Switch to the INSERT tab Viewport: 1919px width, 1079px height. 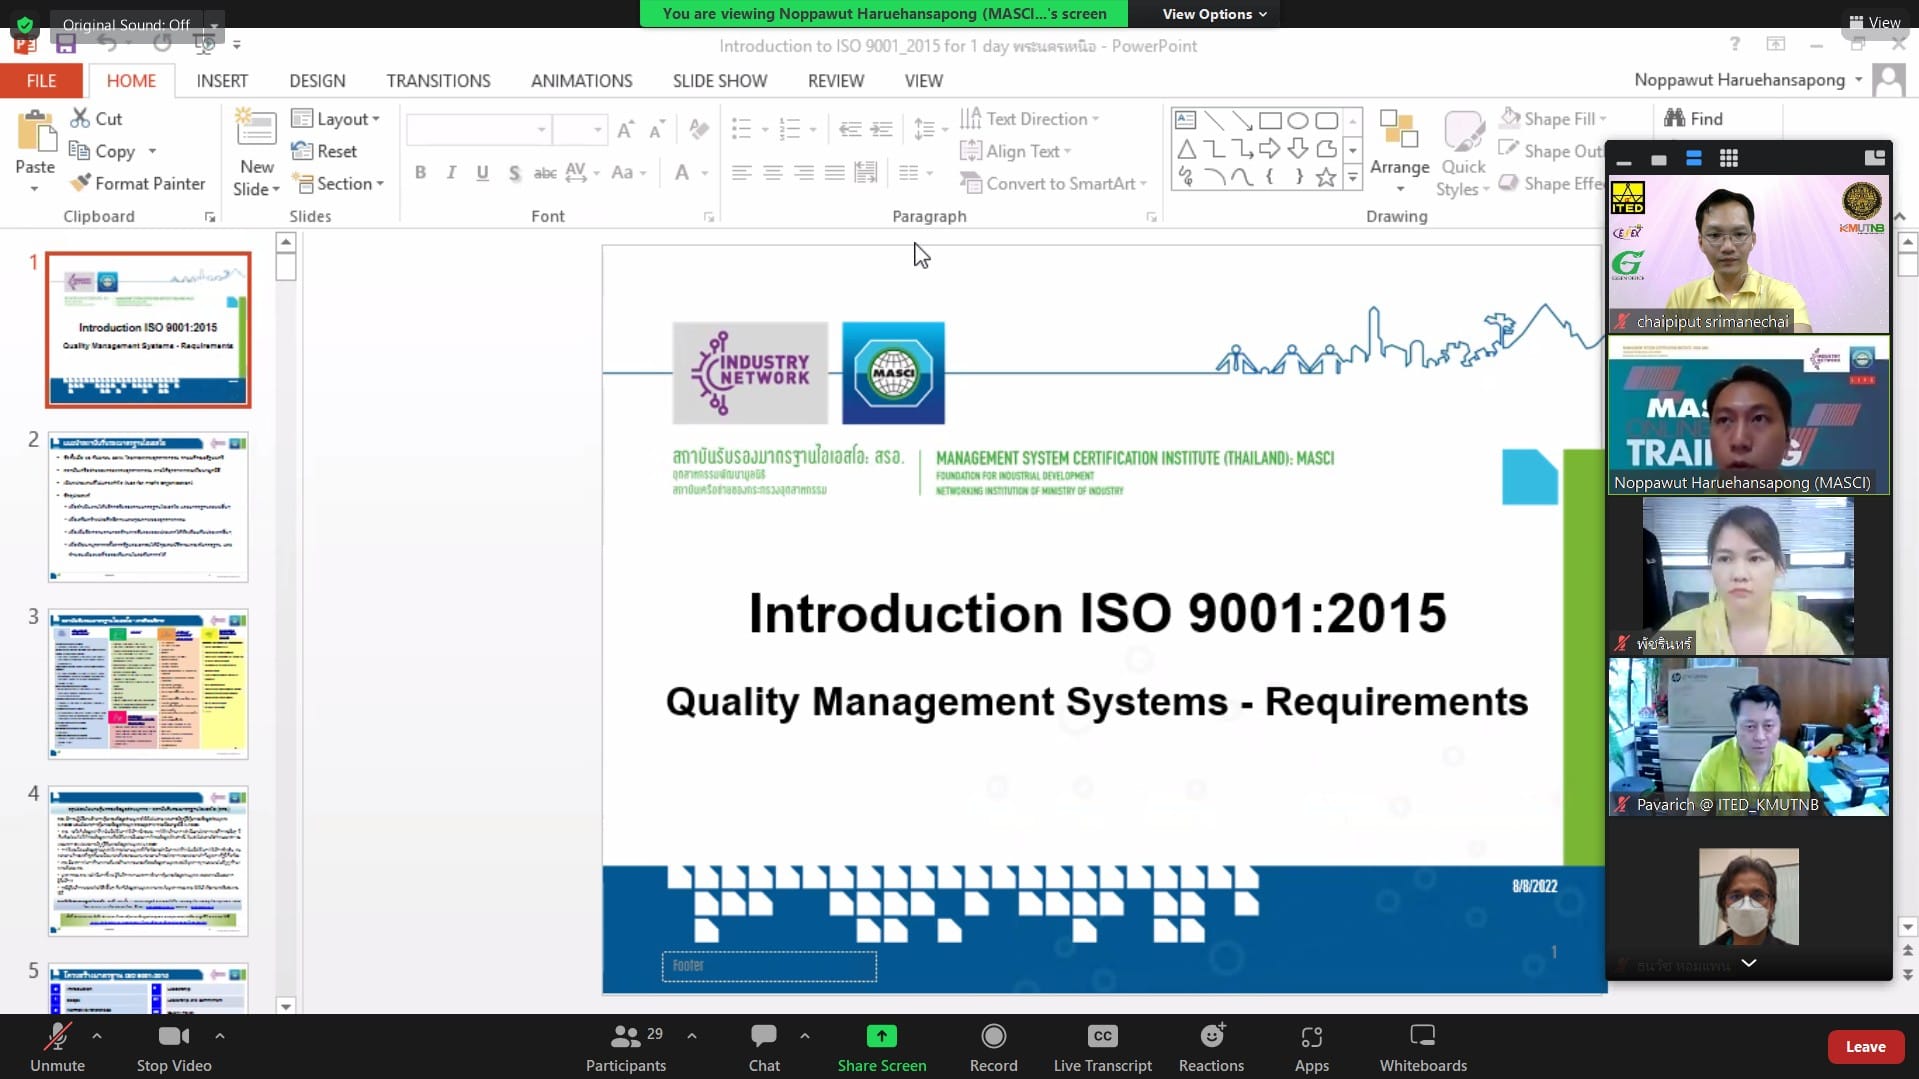[x=222, y=81]
